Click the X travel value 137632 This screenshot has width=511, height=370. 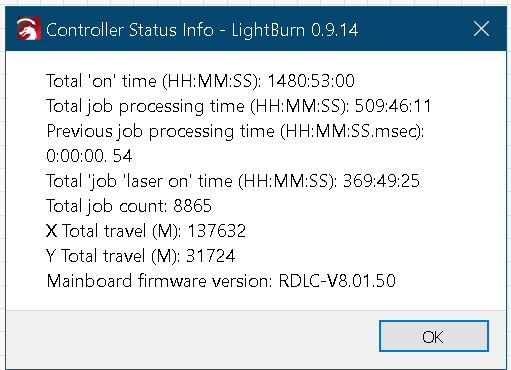(217, 231)
